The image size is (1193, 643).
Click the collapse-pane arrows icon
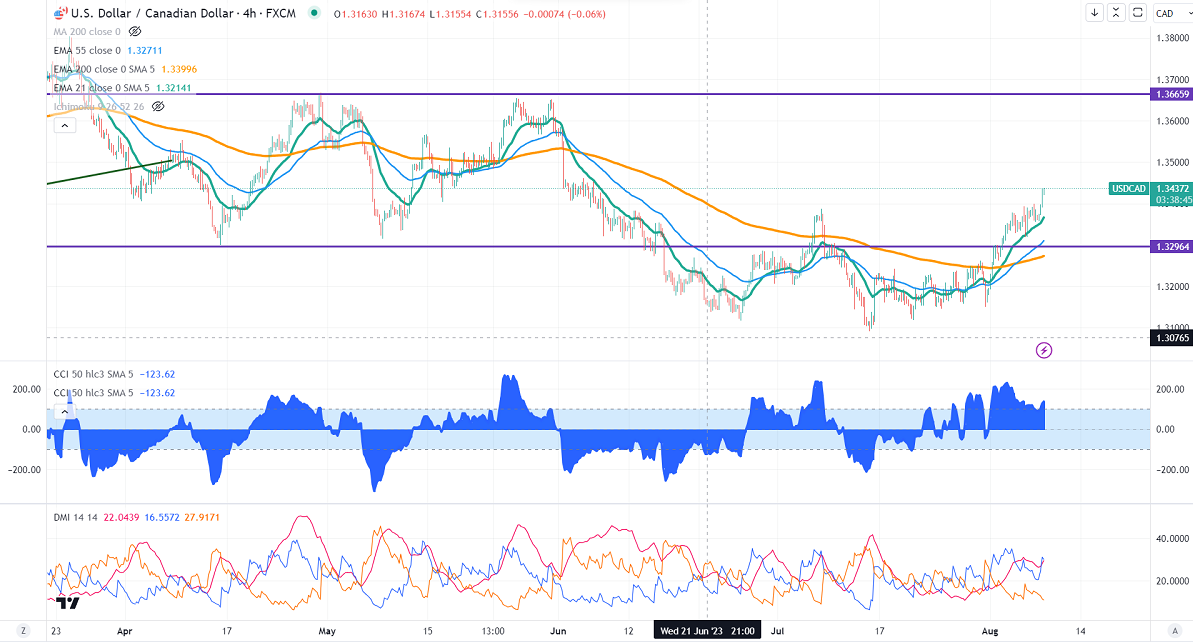1114,13
